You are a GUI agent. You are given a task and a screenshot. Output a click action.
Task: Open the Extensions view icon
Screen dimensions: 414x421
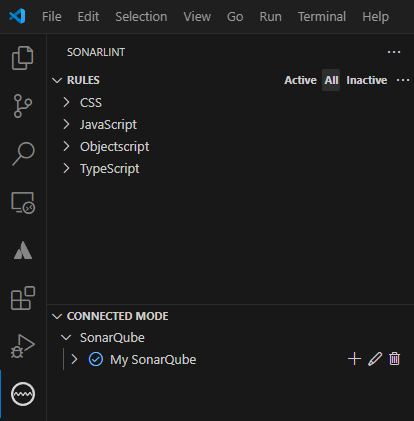pos(23,298)
